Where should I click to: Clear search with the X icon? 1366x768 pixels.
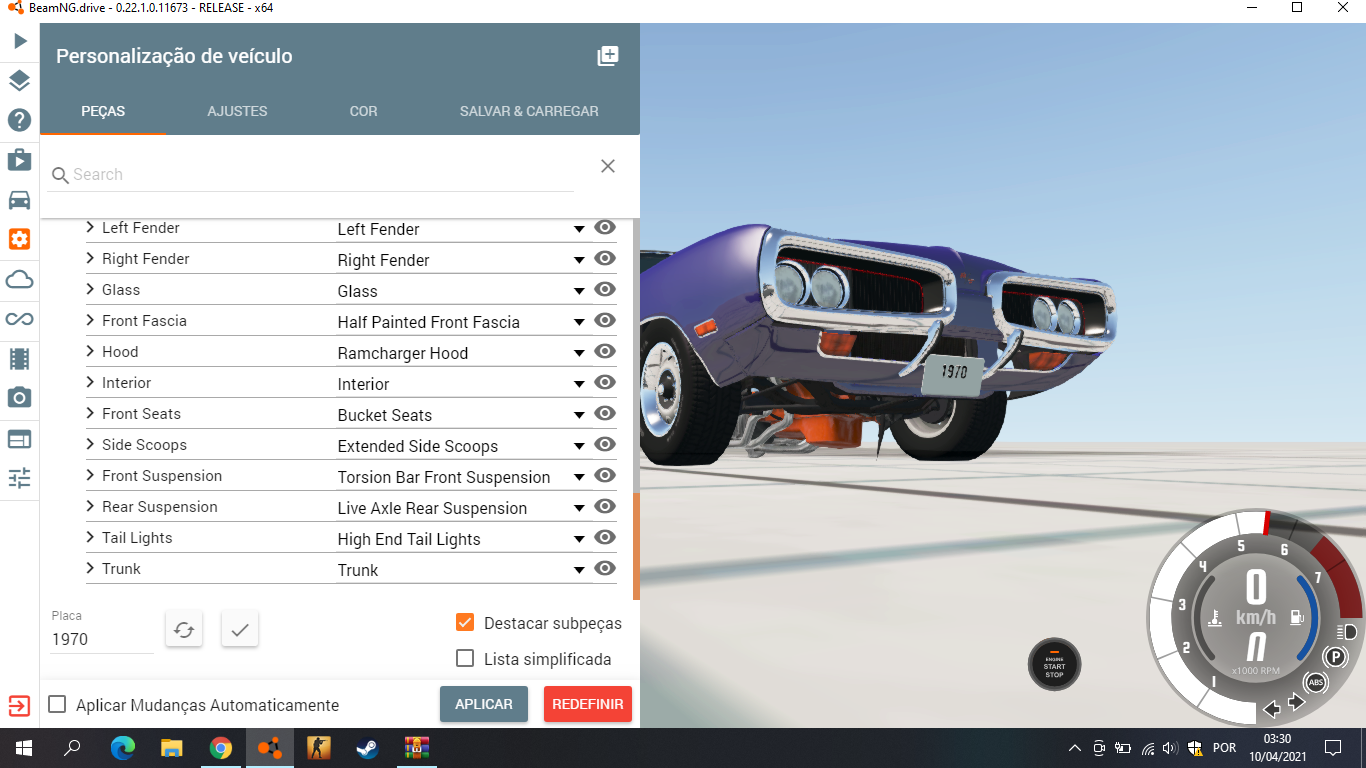608,166
